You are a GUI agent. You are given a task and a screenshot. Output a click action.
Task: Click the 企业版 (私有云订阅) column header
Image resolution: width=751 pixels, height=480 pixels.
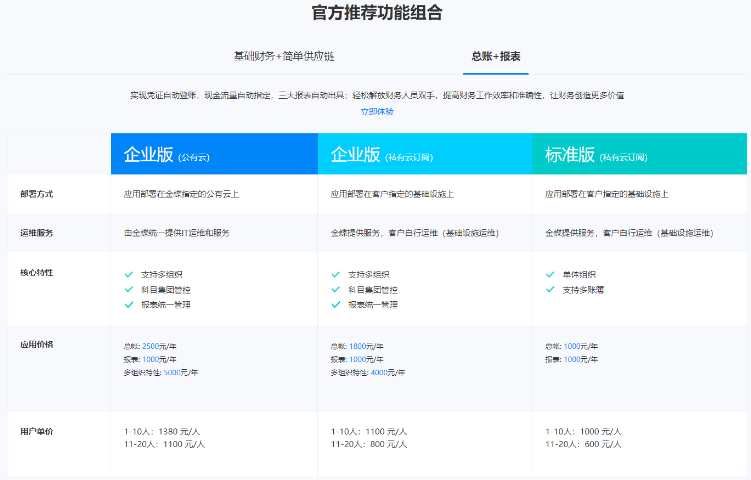425,154
